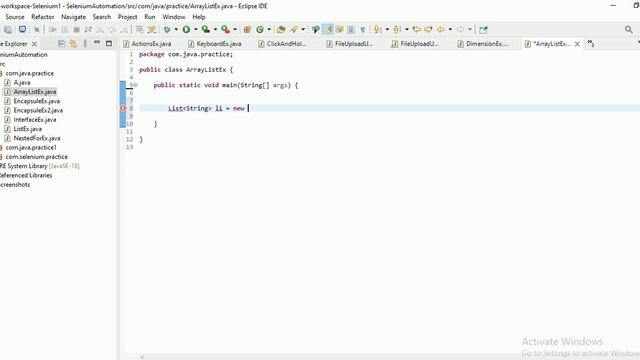
Task: Show hidden editor tabs list chevron
Action: tap(591, 43)
